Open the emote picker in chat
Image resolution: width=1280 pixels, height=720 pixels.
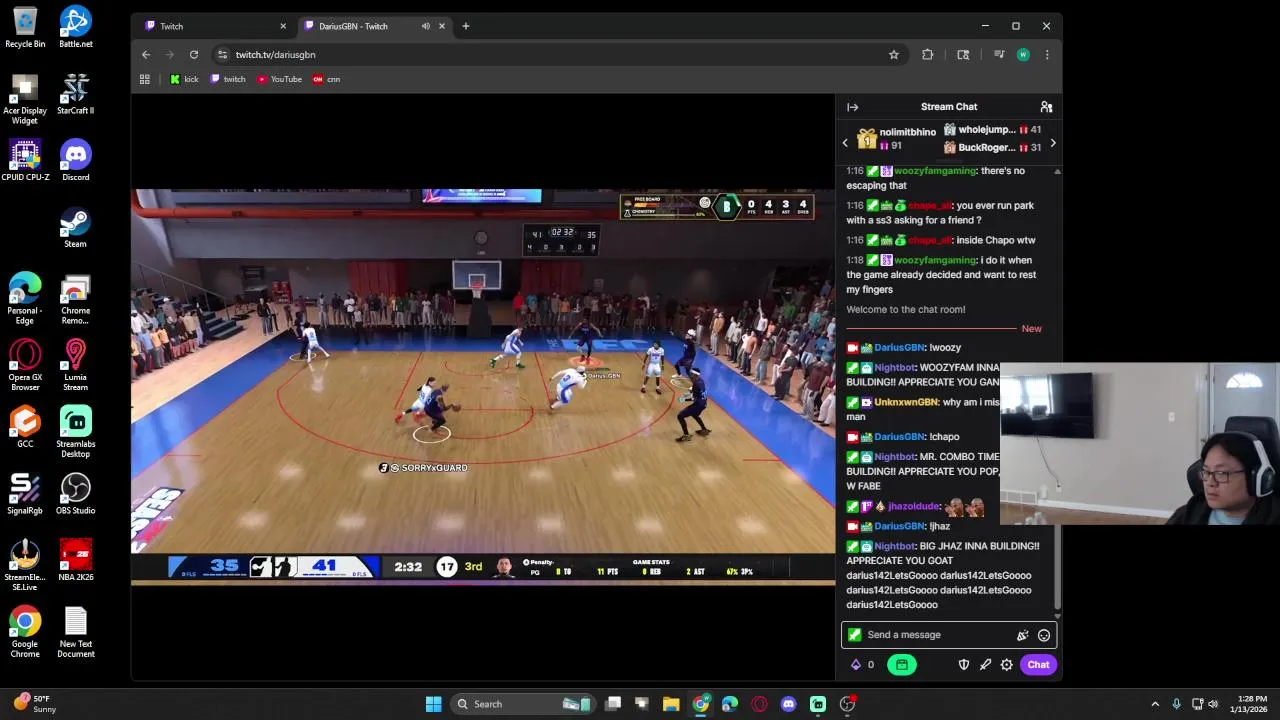1044,635
